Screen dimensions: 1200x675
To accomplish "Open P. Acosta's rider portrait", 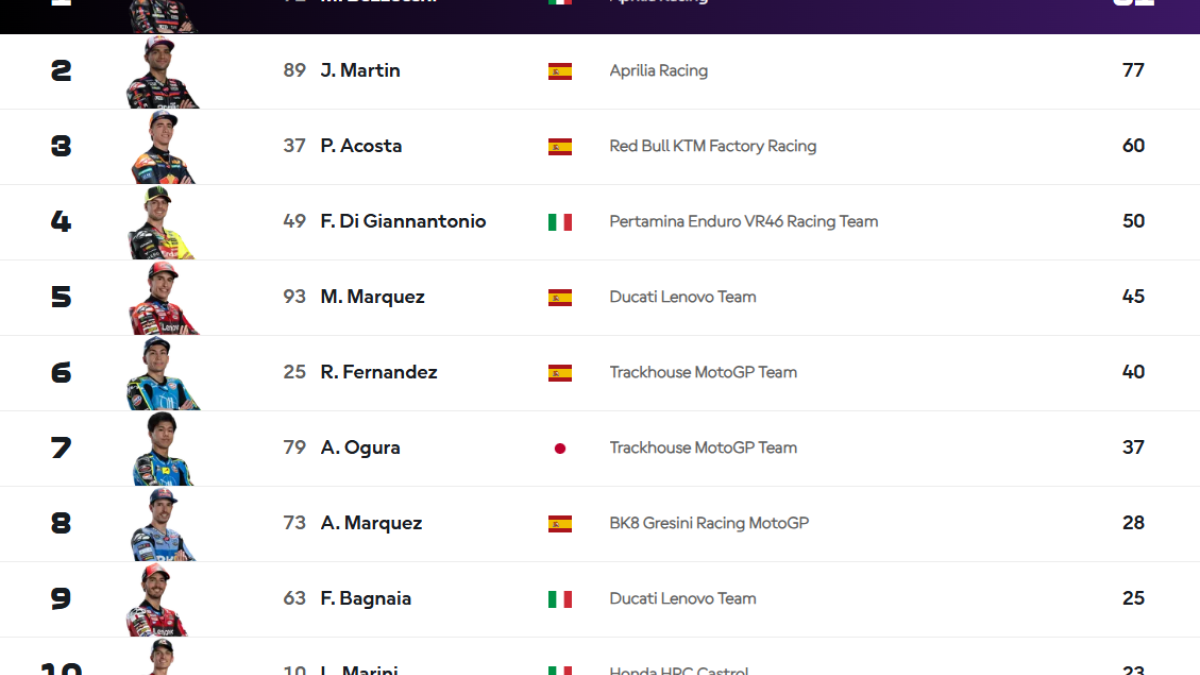I will pyautogui.click(x=162, y=147).
